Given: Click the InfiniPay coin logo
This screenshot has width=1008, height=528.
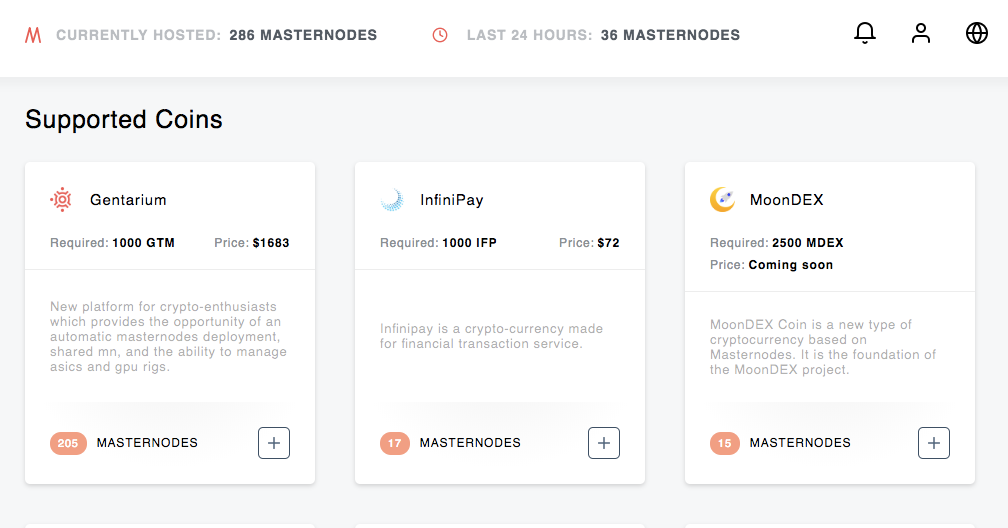Looking at the screenshot, I should [392, 200].
